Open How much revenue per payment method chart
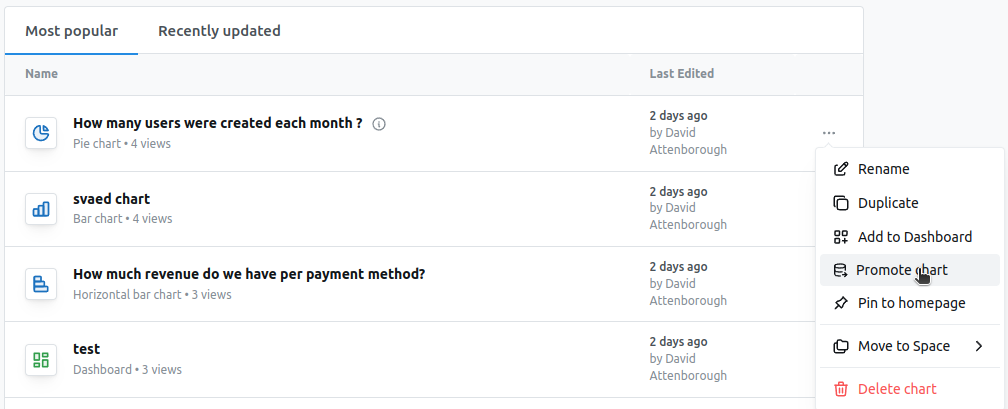This screenshot has height=409, width=1008. click(249, 275)
